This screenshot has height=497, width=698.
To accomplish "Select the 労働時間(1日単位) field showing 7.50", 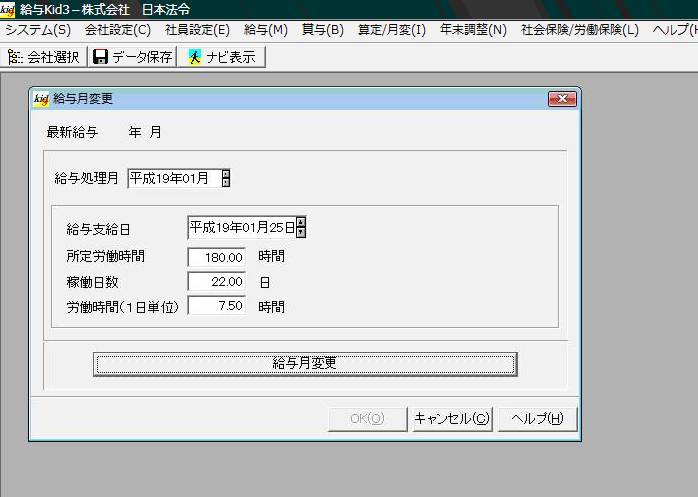I will pos(217,306).
